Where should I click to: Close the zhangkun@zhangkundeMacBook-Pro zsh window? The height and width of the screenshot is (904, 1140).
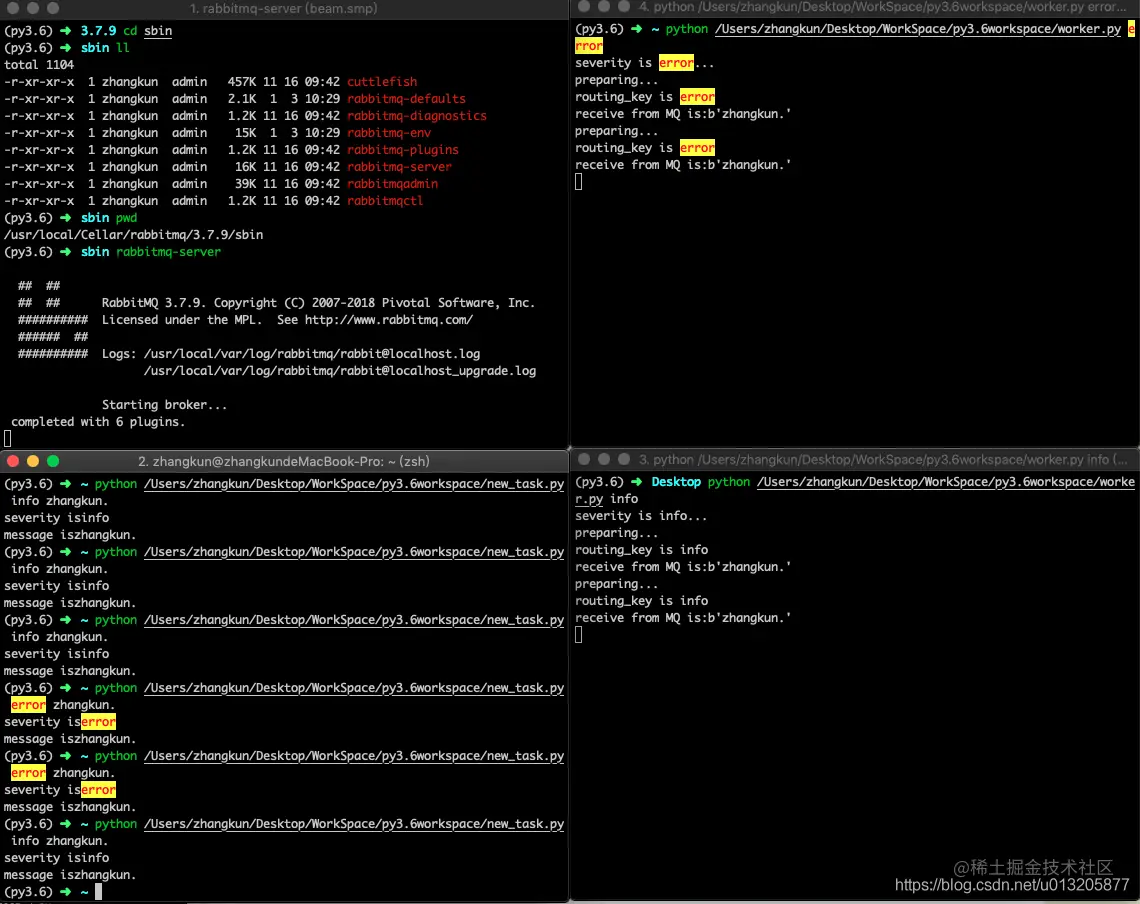point(12,461)
